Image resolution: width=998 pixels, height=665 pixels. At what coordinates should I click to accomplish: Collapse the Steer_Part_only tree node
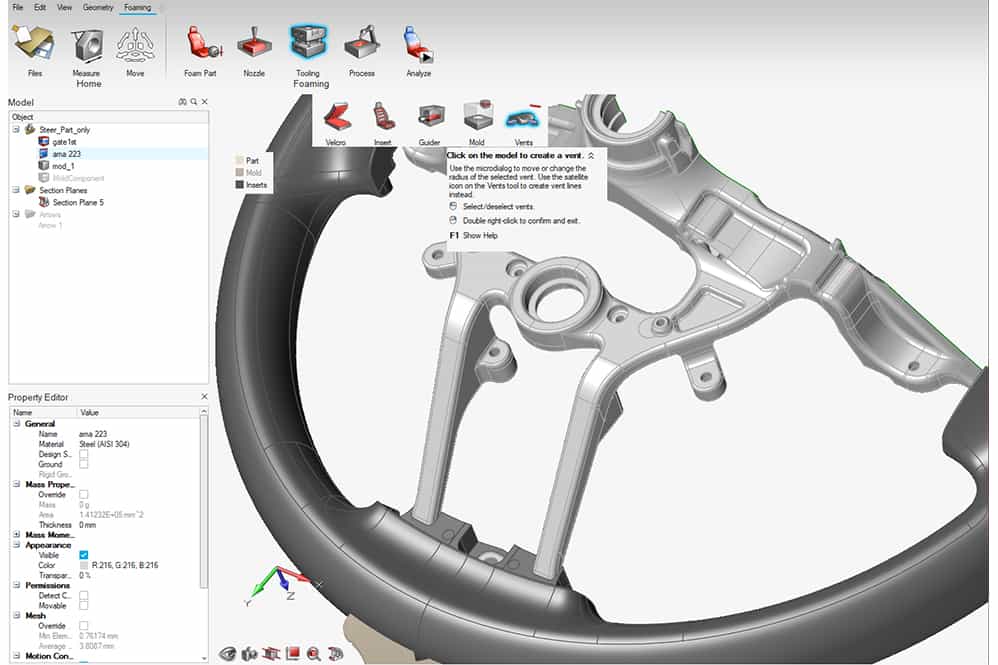click(16, 130)
